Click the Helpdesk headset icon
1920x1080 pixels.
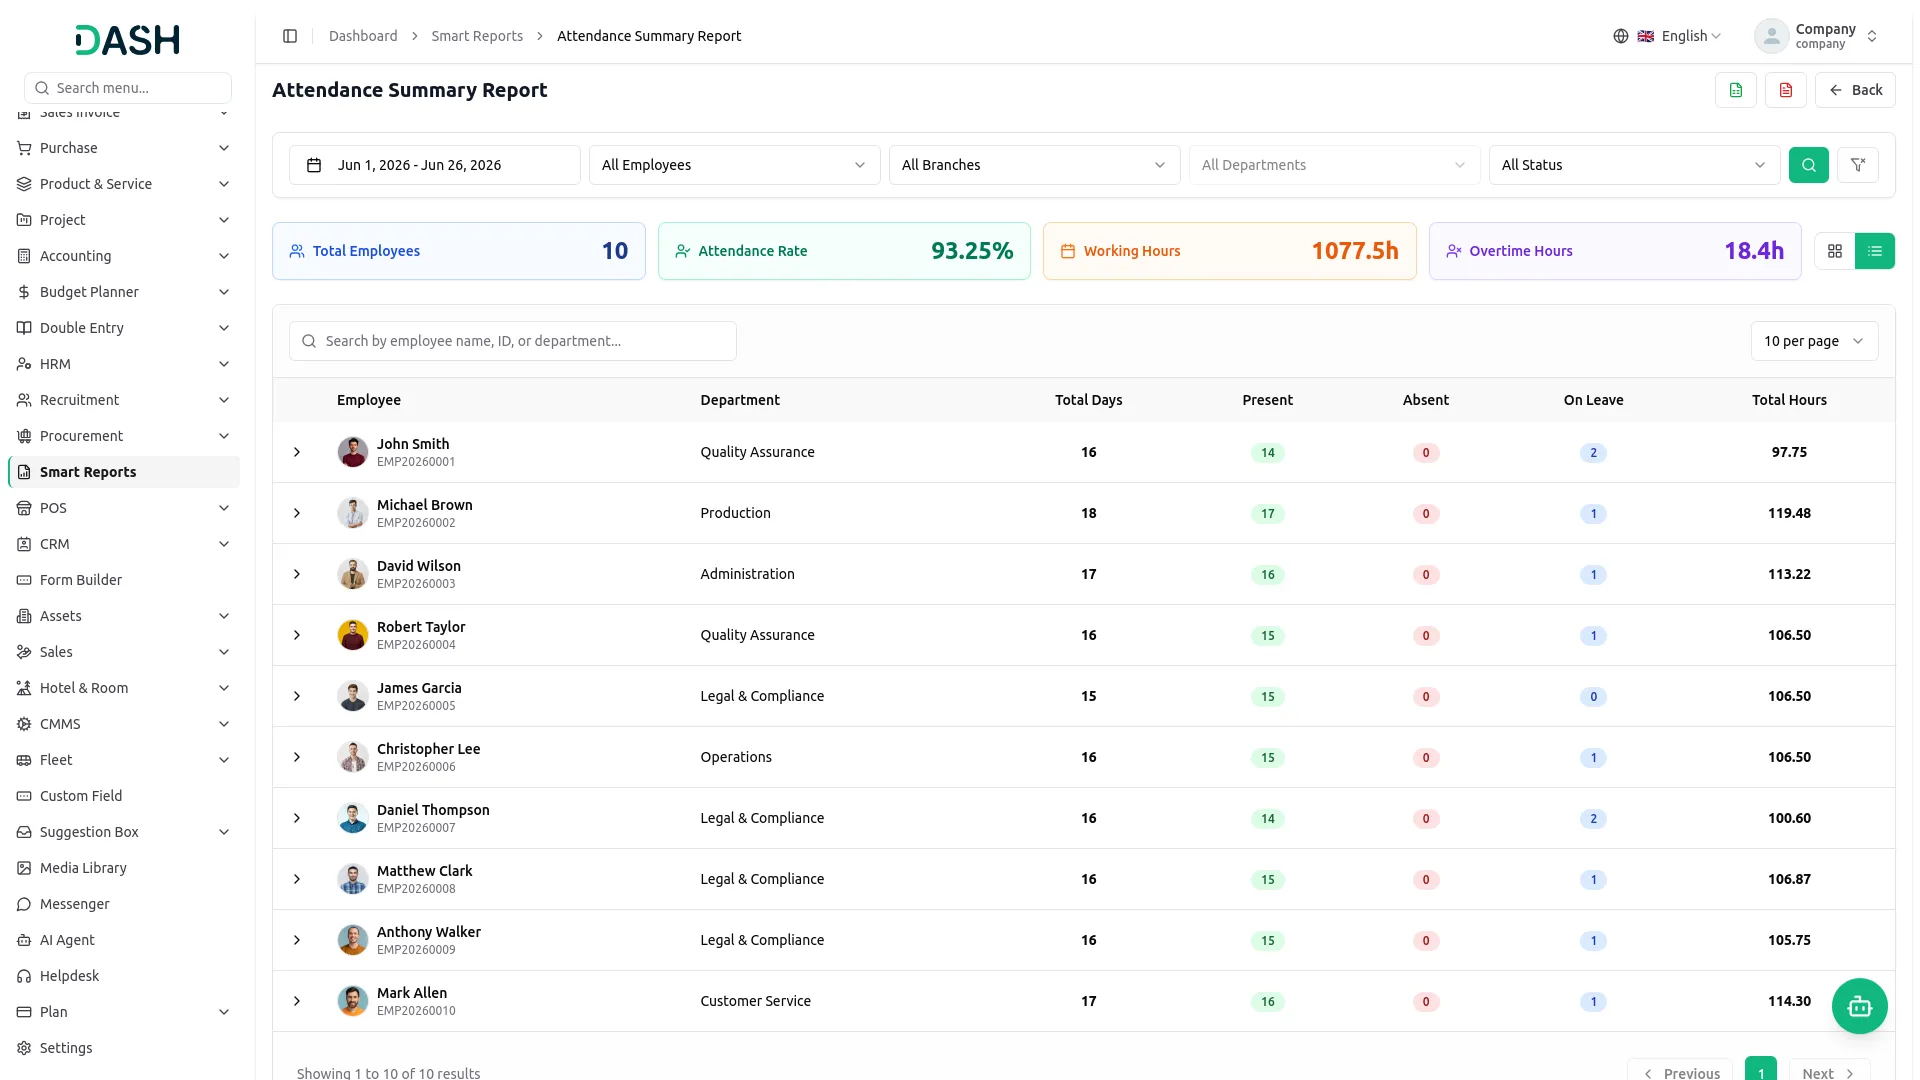[24, 976]
